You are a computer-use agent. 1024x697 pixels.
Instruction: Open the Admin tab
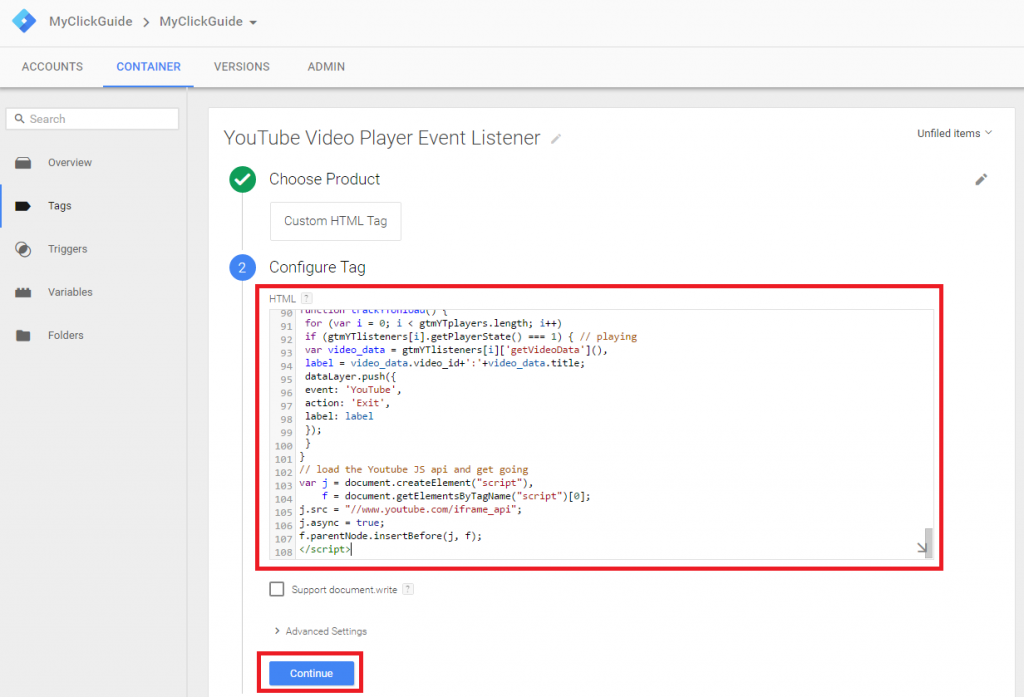coord(326,67)
